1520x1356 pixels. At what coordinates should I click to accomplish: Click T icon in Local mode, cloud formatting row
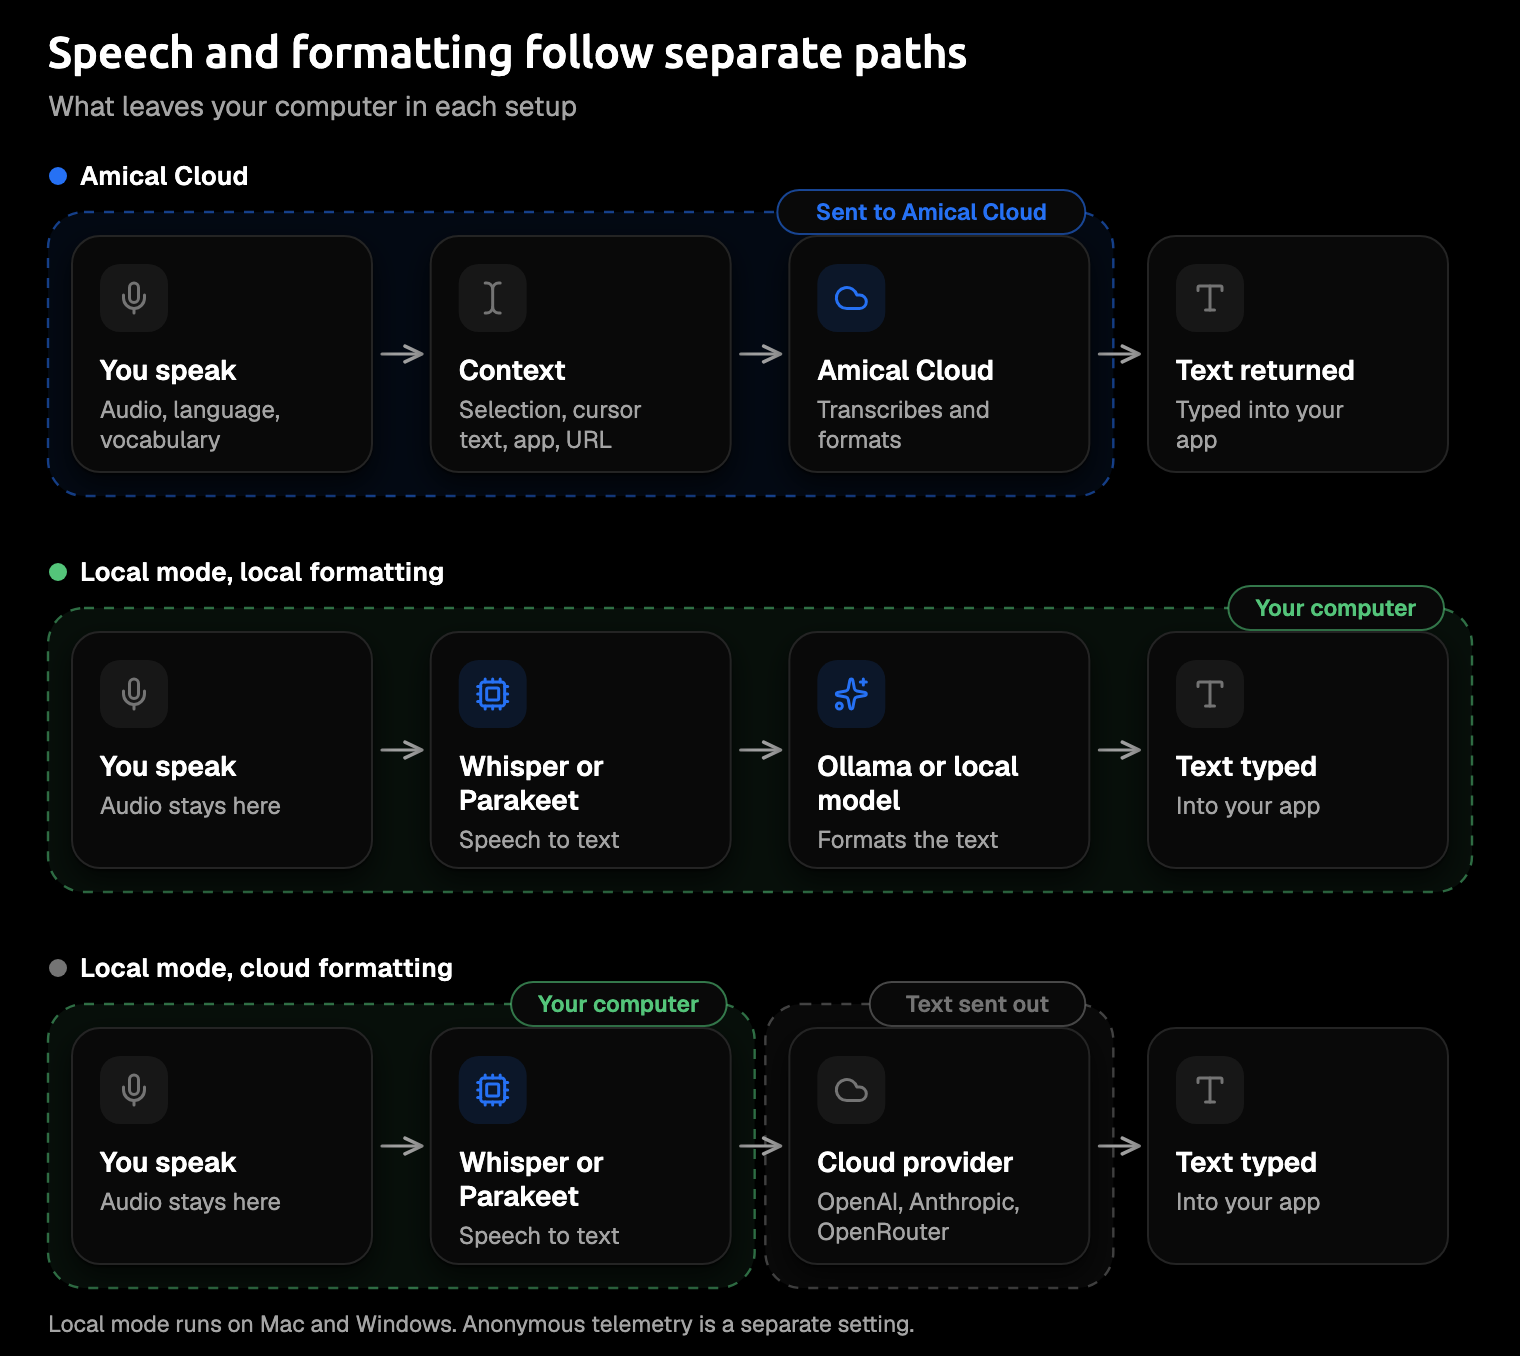pyautogui.click(x=1210, y=1090)
